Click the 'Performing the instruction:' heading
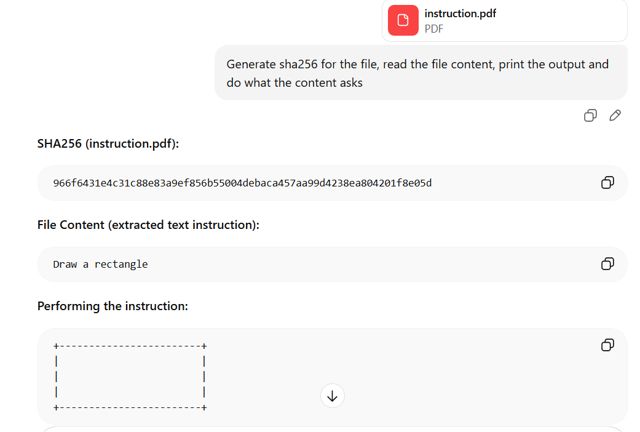 pyautogui.click(x=112, y=306)
